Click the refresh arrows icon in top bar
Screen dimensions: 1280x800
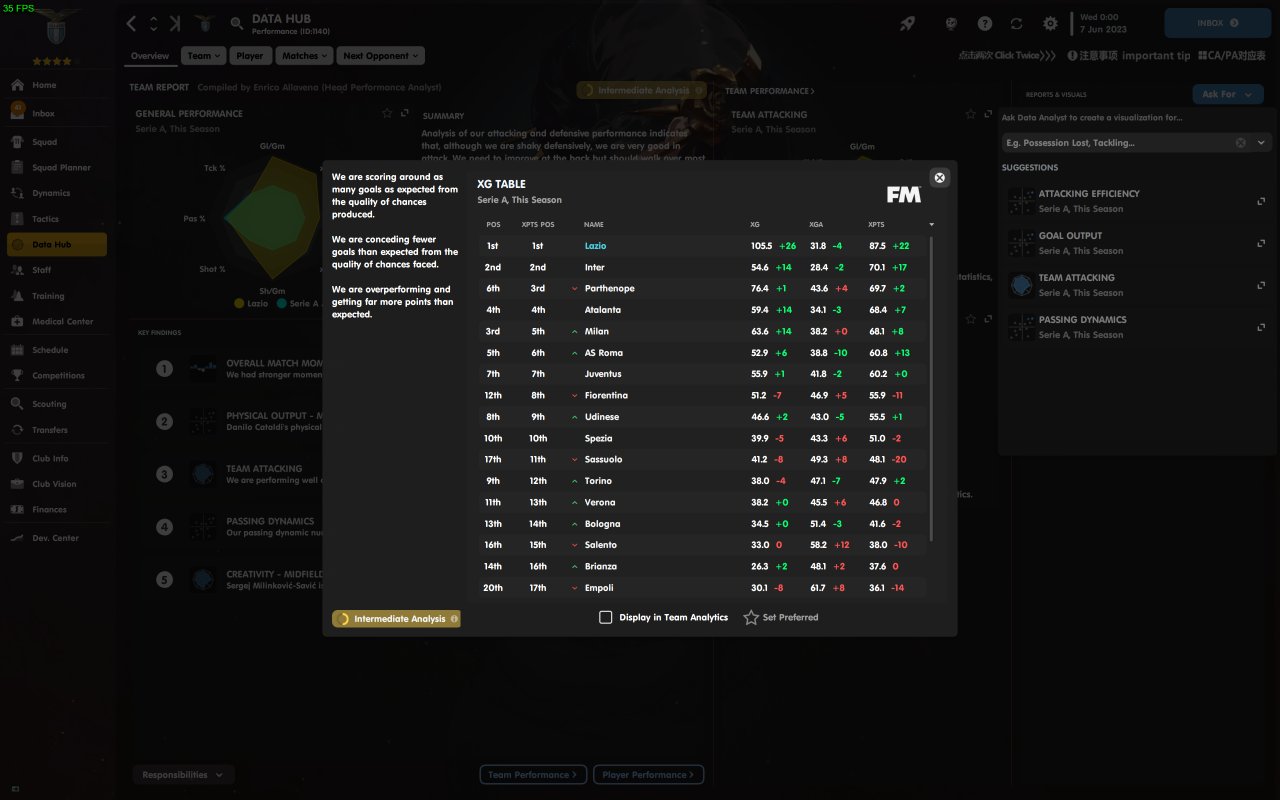pyautogui.click(x=1017, y=23)
